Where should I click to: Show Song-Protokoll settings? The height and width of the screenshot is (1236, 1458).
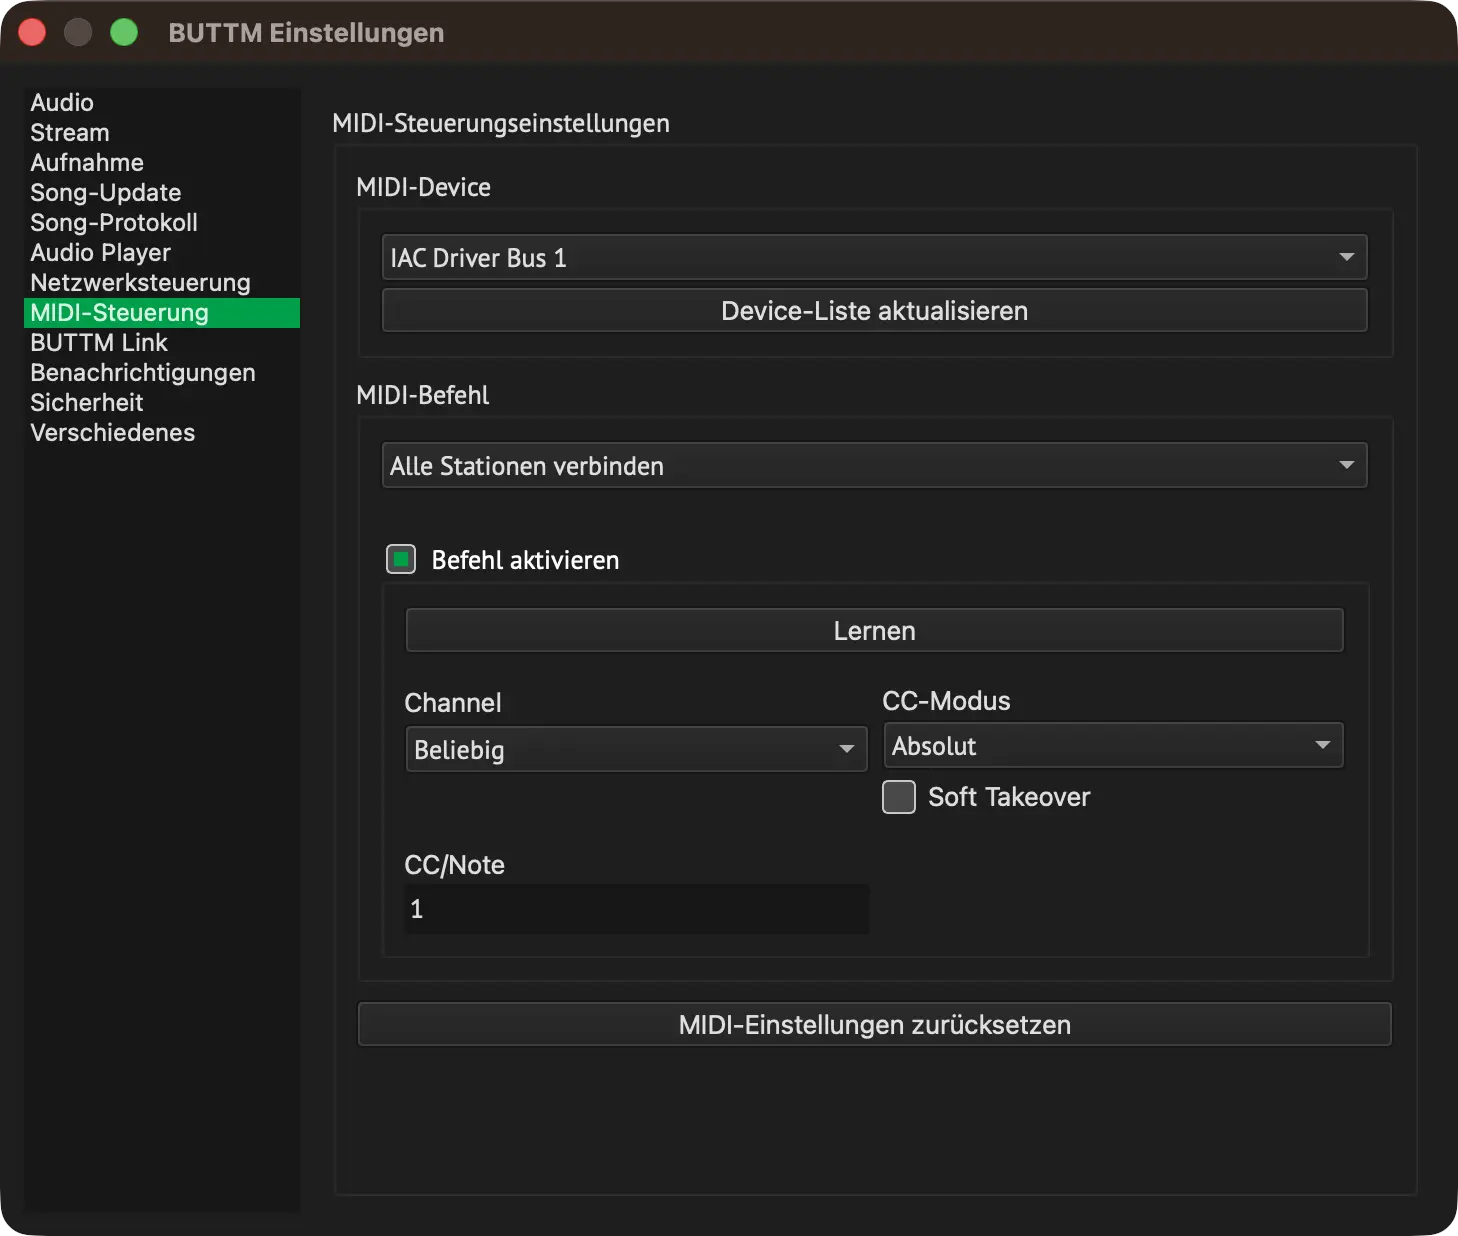click(x=161, y=223)
